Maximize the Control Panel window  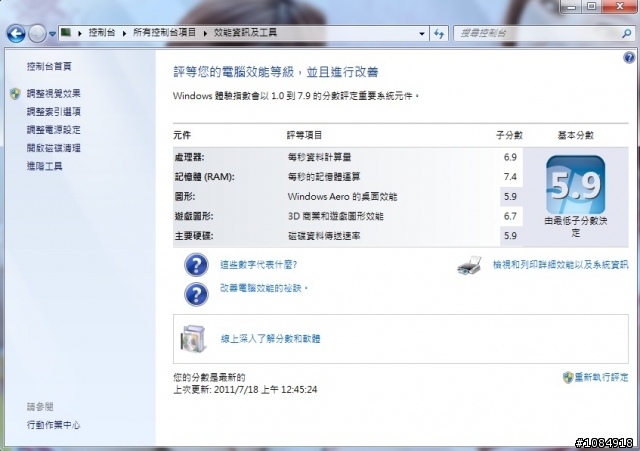click(x=591, y=7)
